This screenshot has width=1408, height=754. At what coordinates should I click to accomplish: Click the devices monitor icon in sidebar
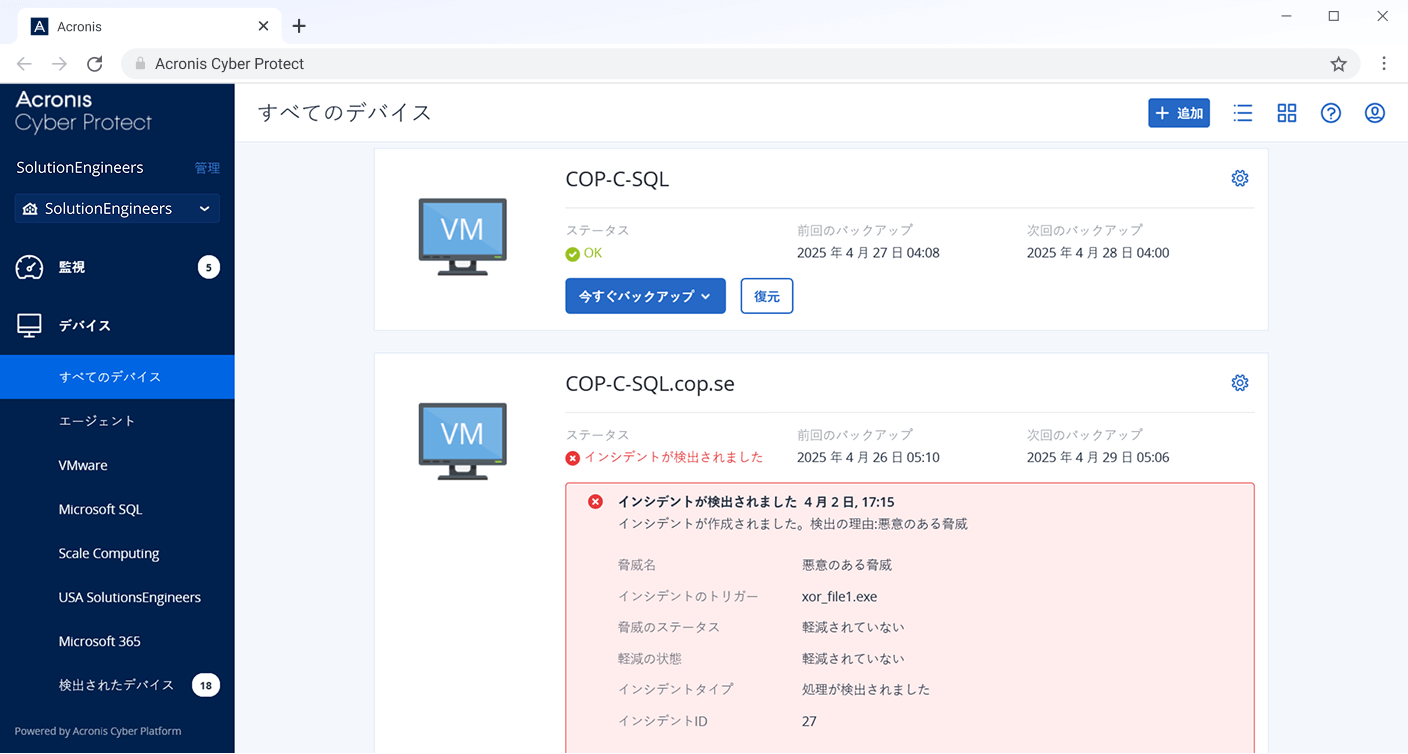[x=29, y=325]
